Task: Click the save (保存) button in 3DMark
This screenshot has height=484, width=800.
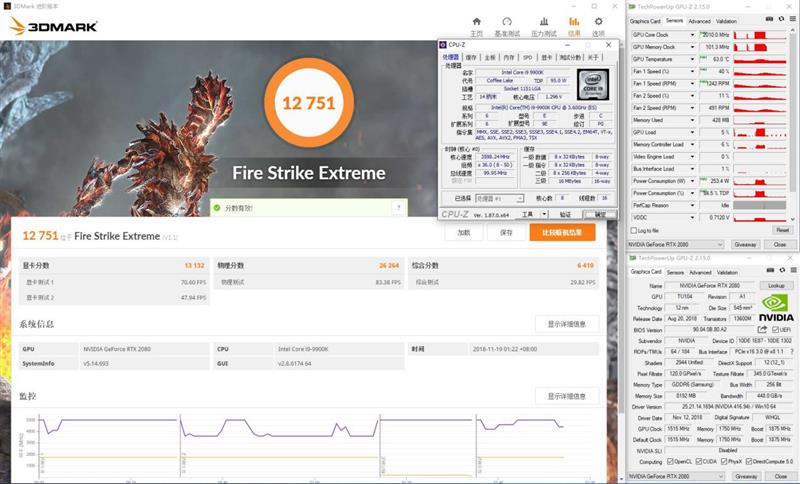Action: click(506, 233)
